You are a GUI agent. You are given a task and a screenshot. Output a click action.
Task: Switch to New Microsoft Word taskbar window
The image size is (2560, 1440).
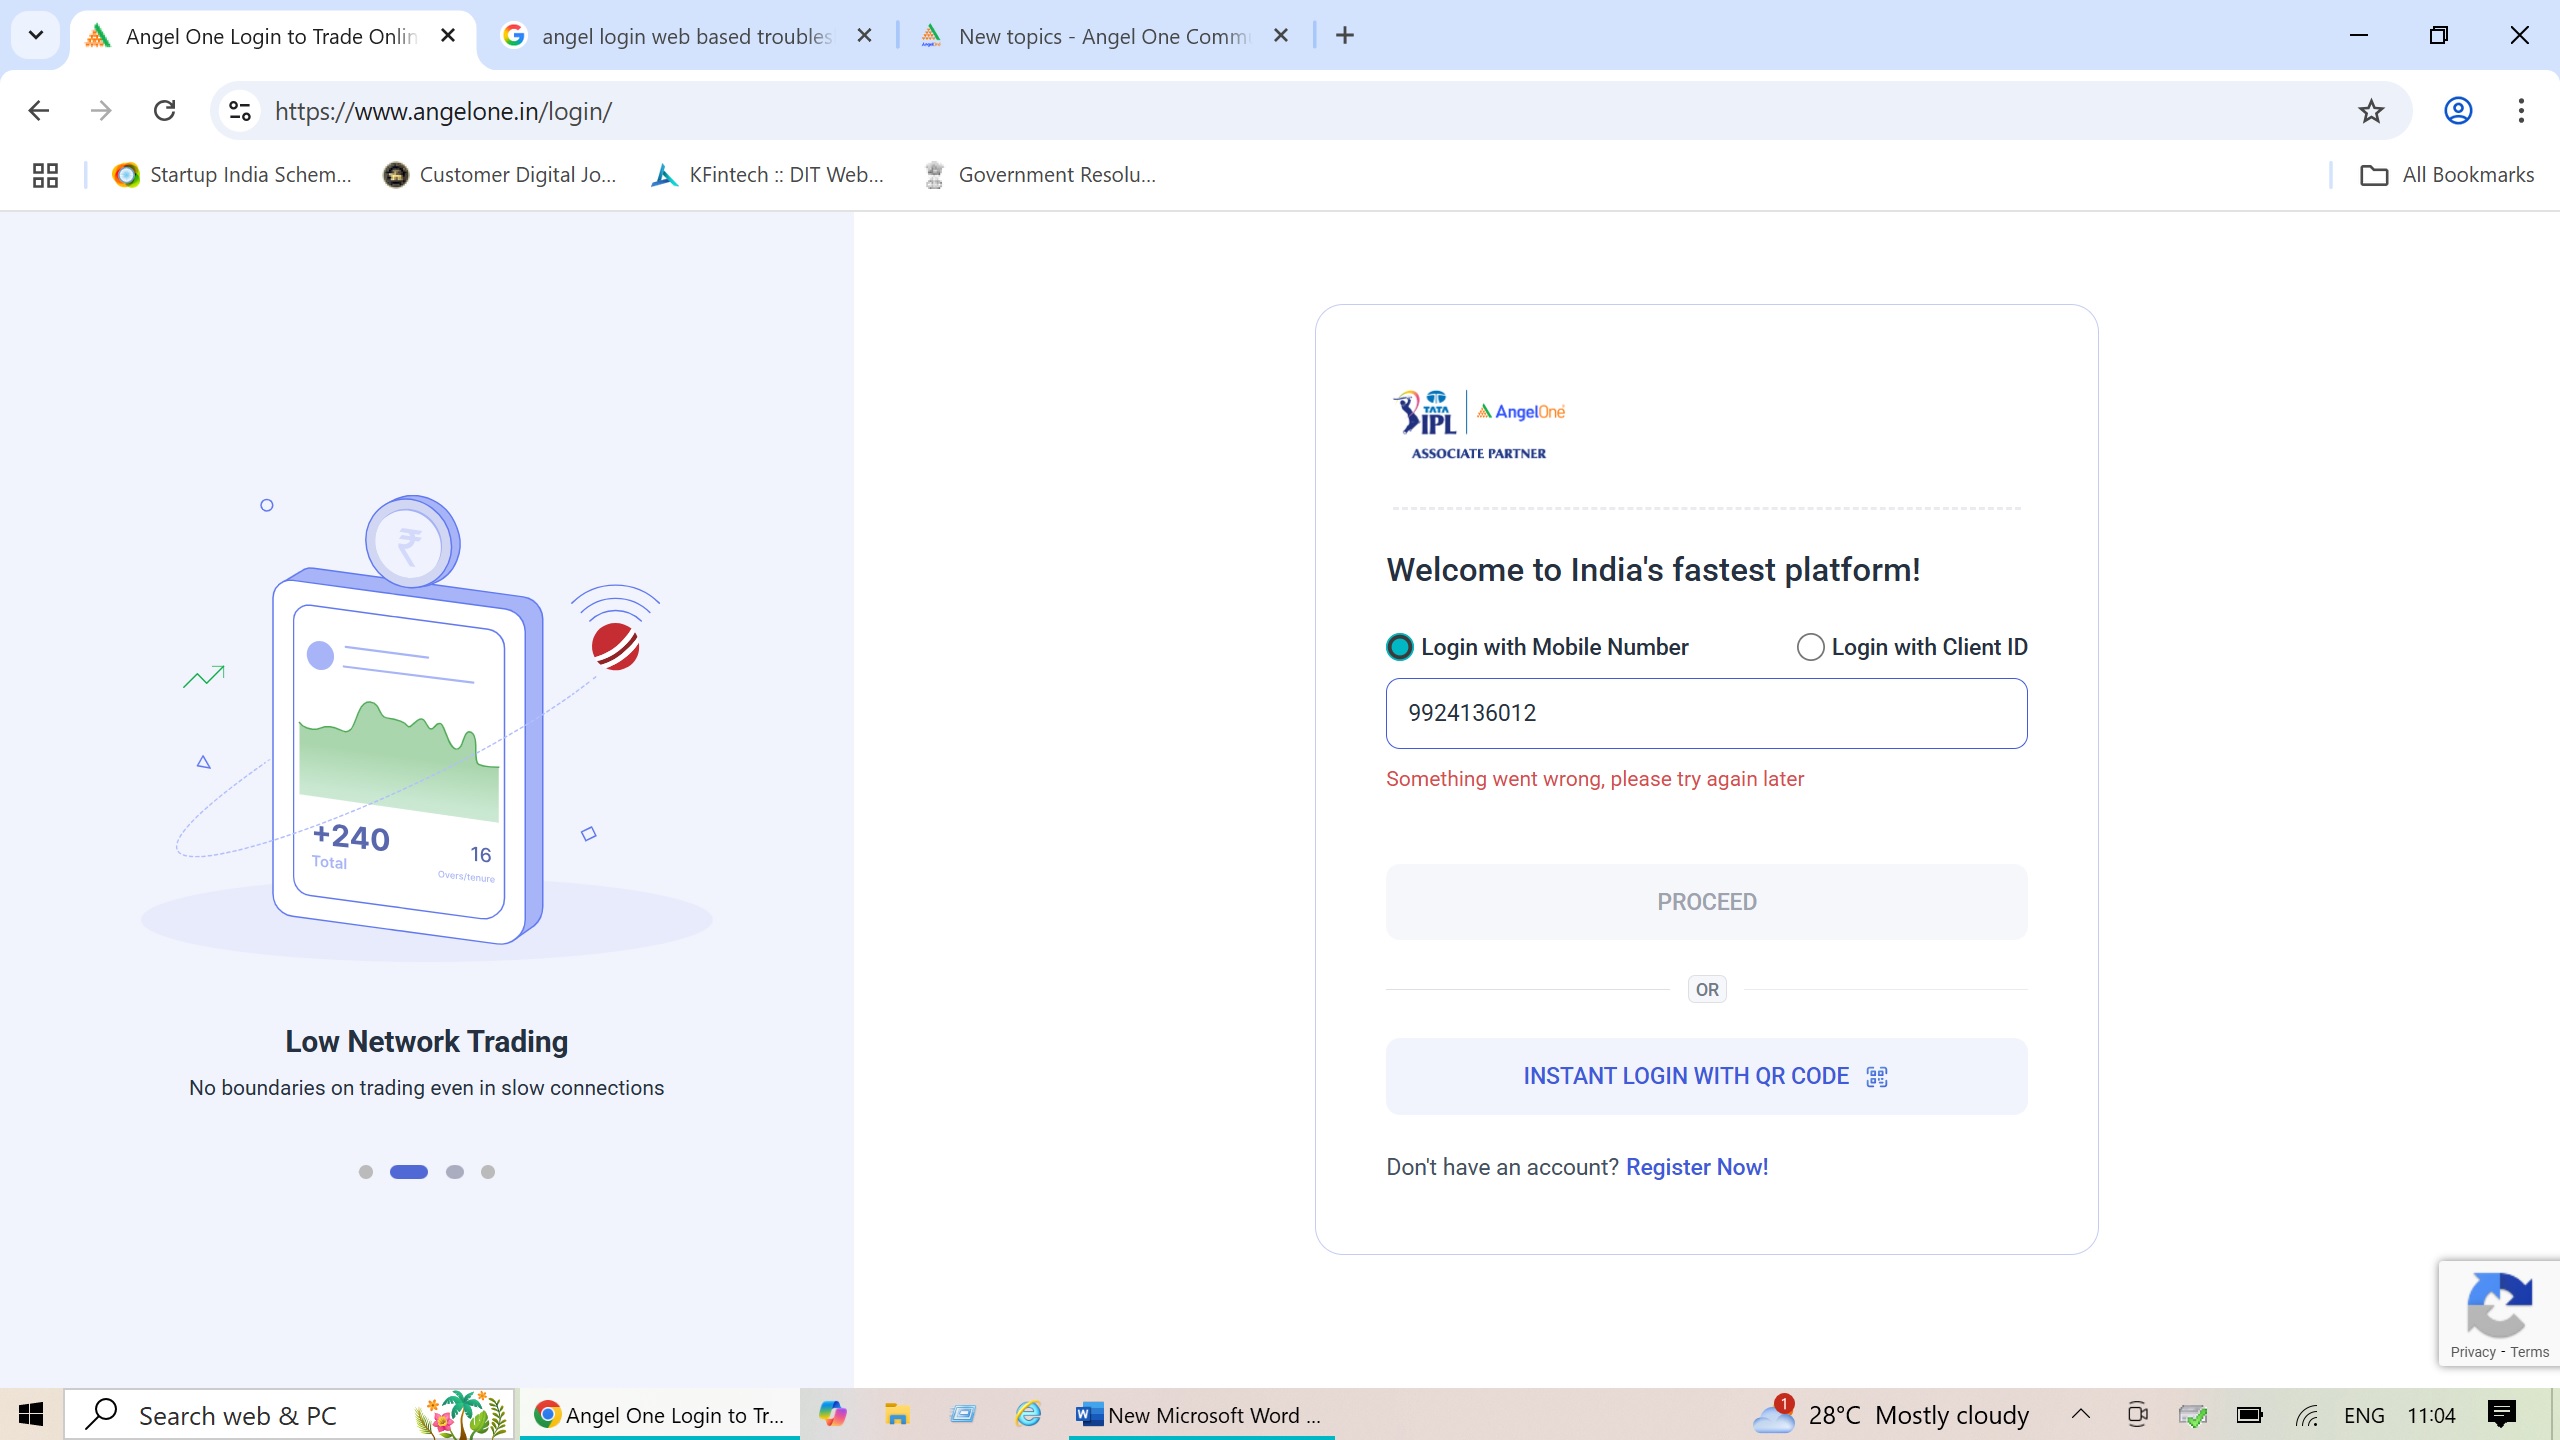pyautogui.click(x=1201, y=1414)
